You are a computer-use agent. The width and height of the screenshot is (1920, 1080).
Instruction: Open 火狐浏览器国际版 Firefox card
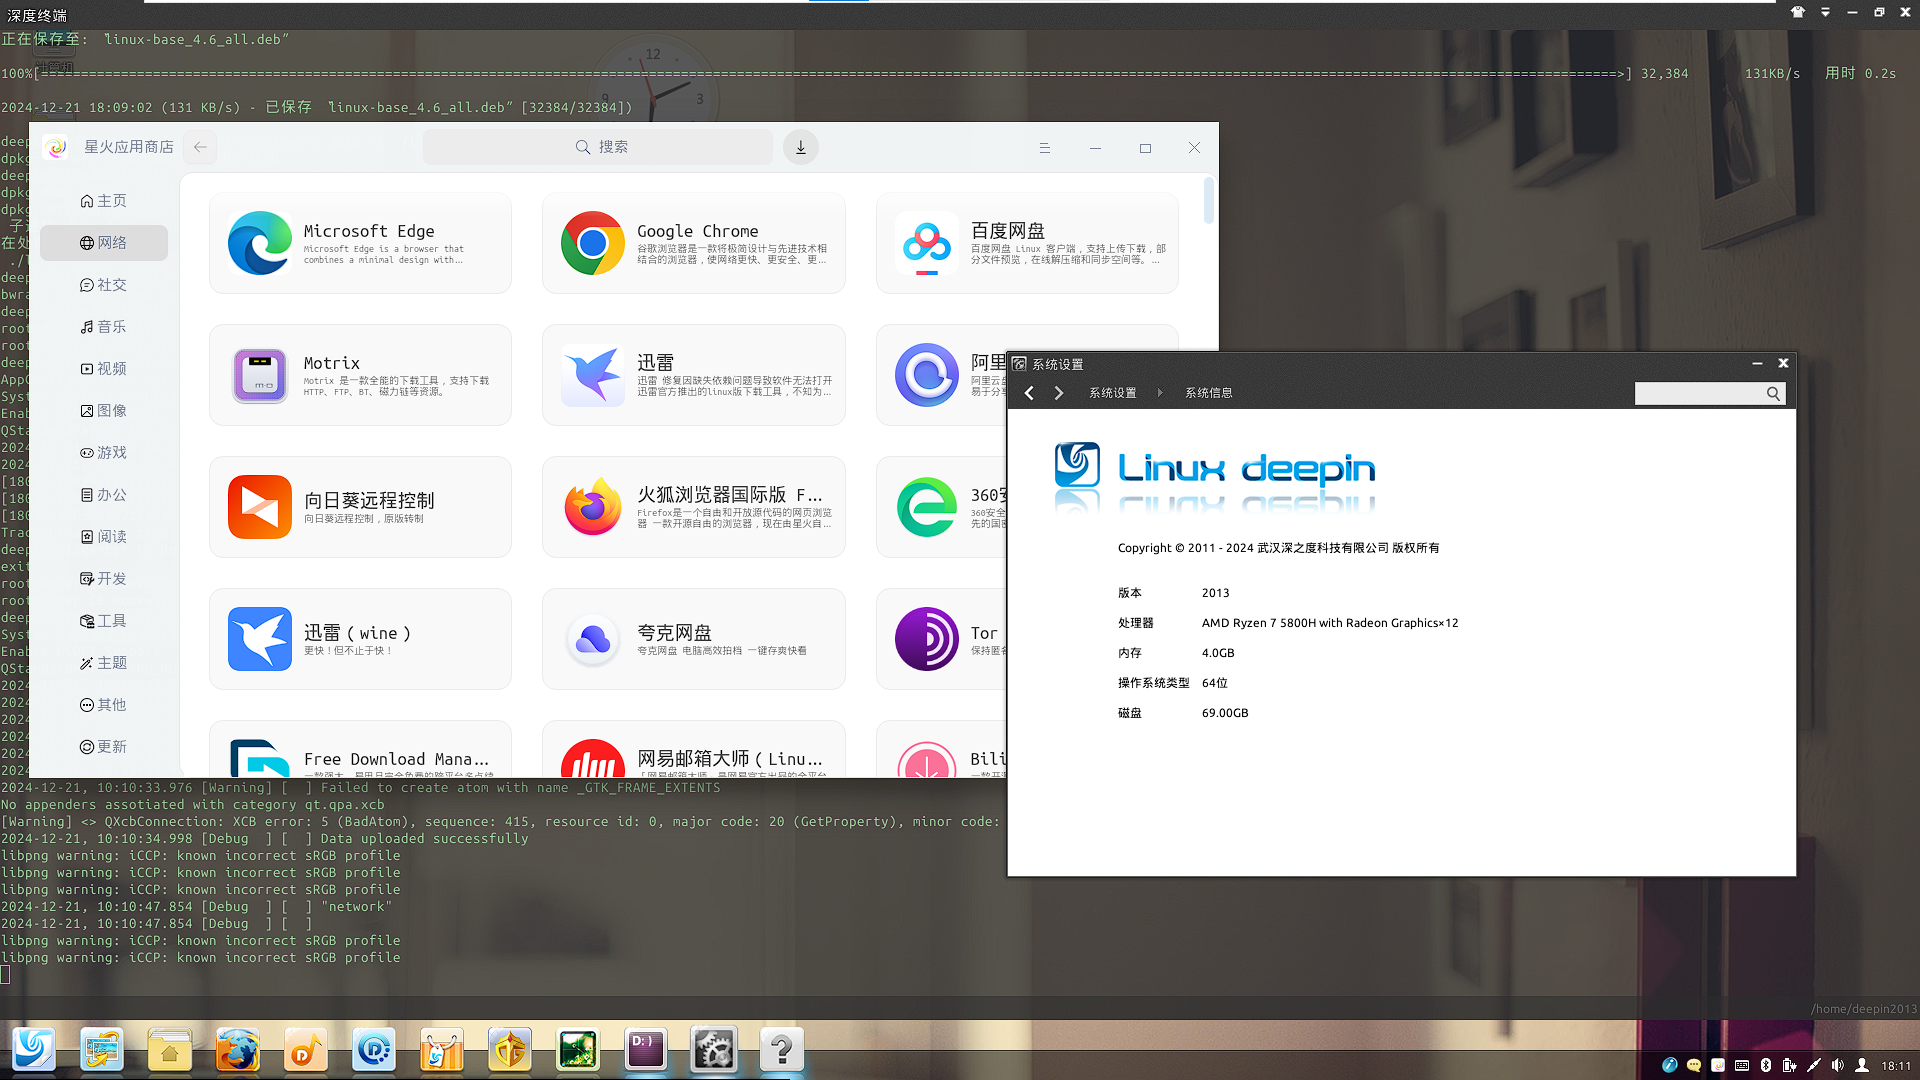pyautogui.click(x=693, y=507)
